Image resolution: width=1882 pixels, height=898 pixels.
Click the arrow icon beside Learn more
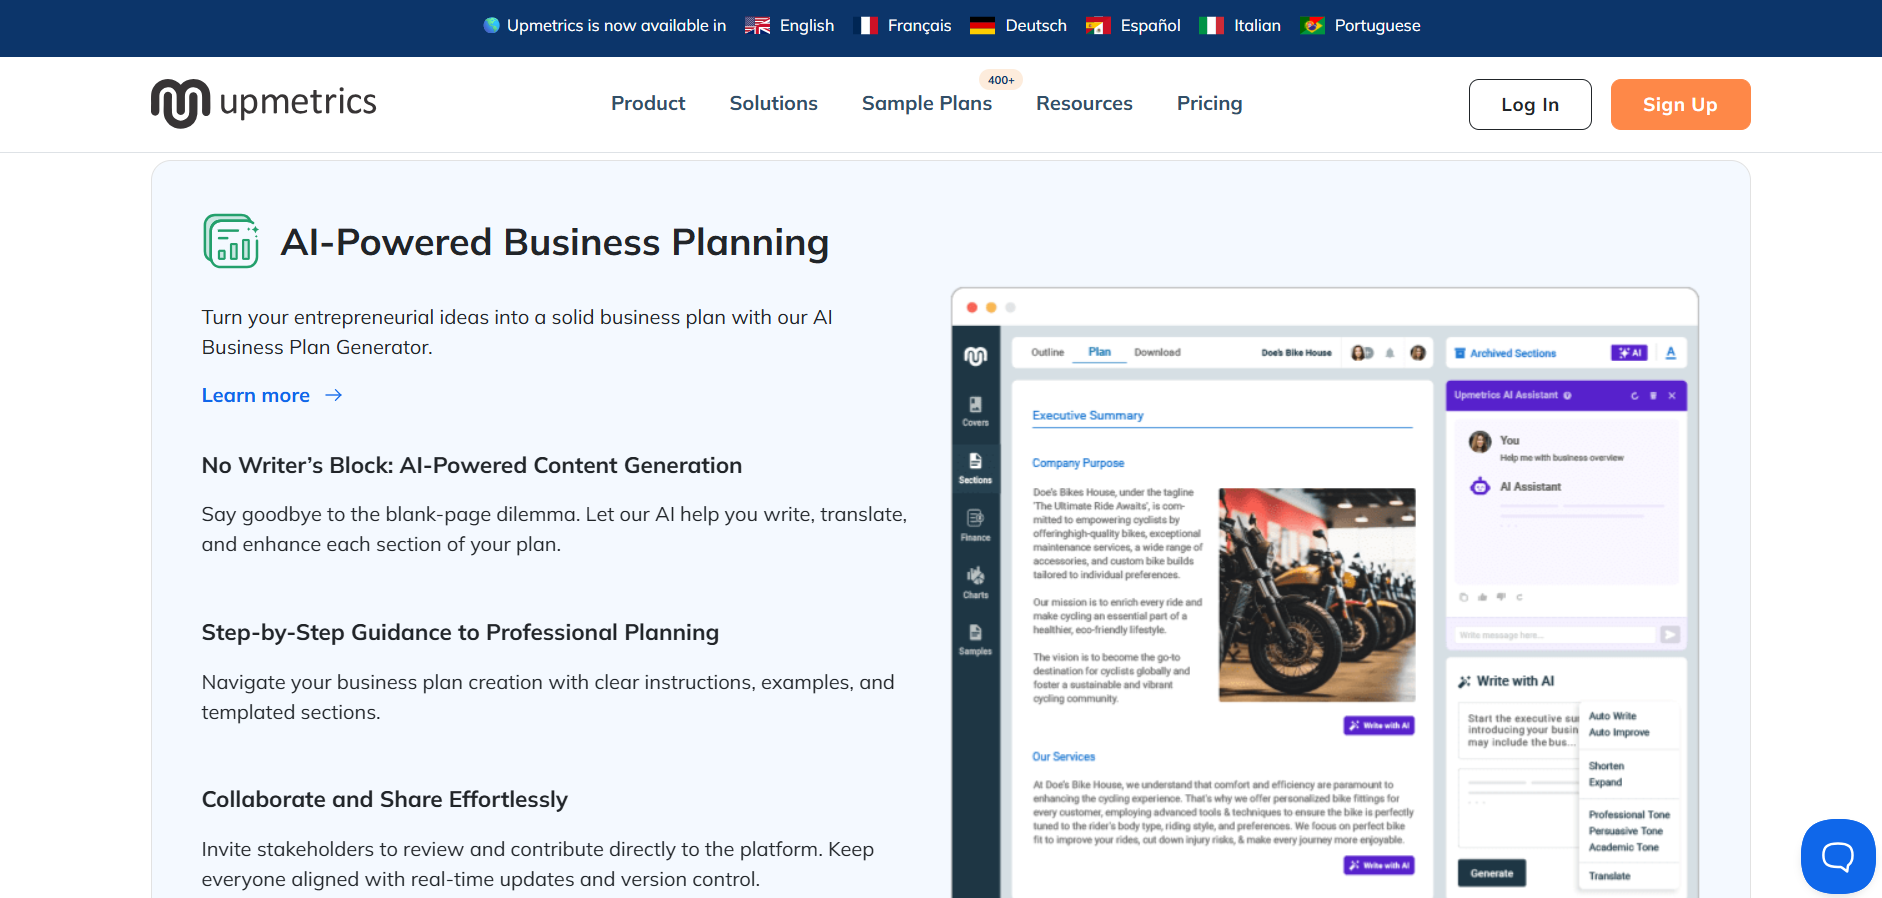tap(333, 395)
